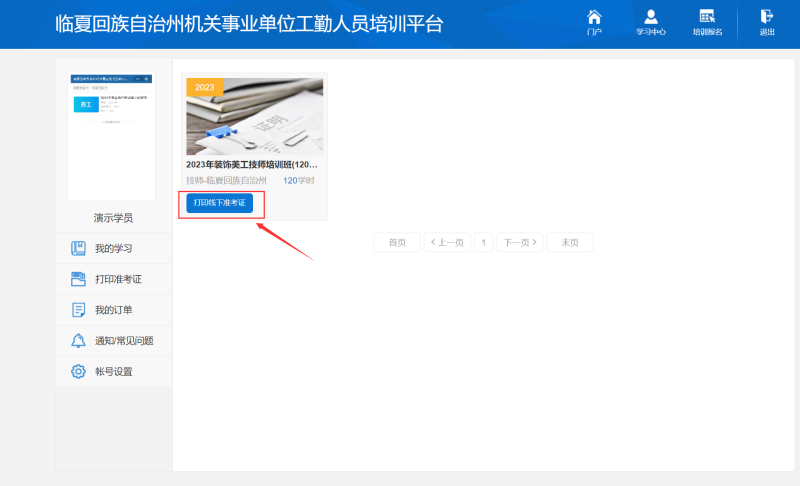Click the 退出 logout icon
This screenshot has height=486, width=800.
pyautogui.click(x=767, y=22)
